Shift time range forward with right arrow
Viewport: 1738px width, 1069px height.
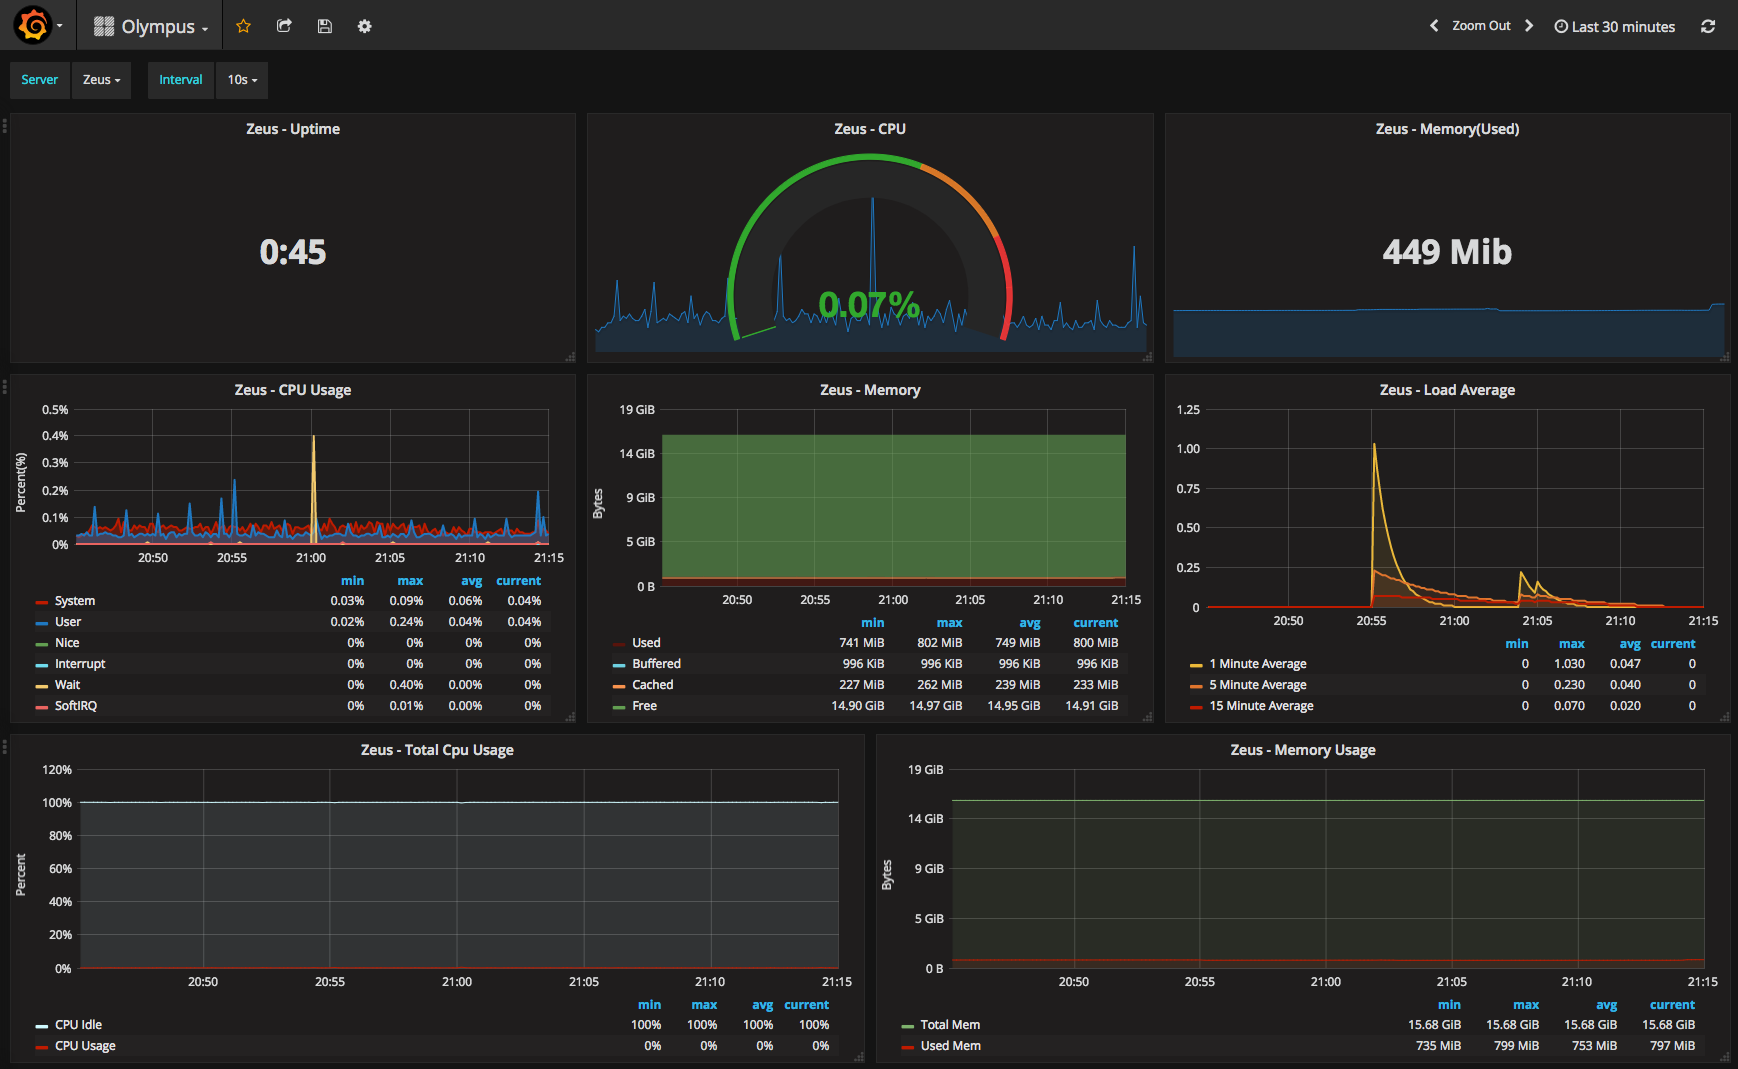(1529, 26)
